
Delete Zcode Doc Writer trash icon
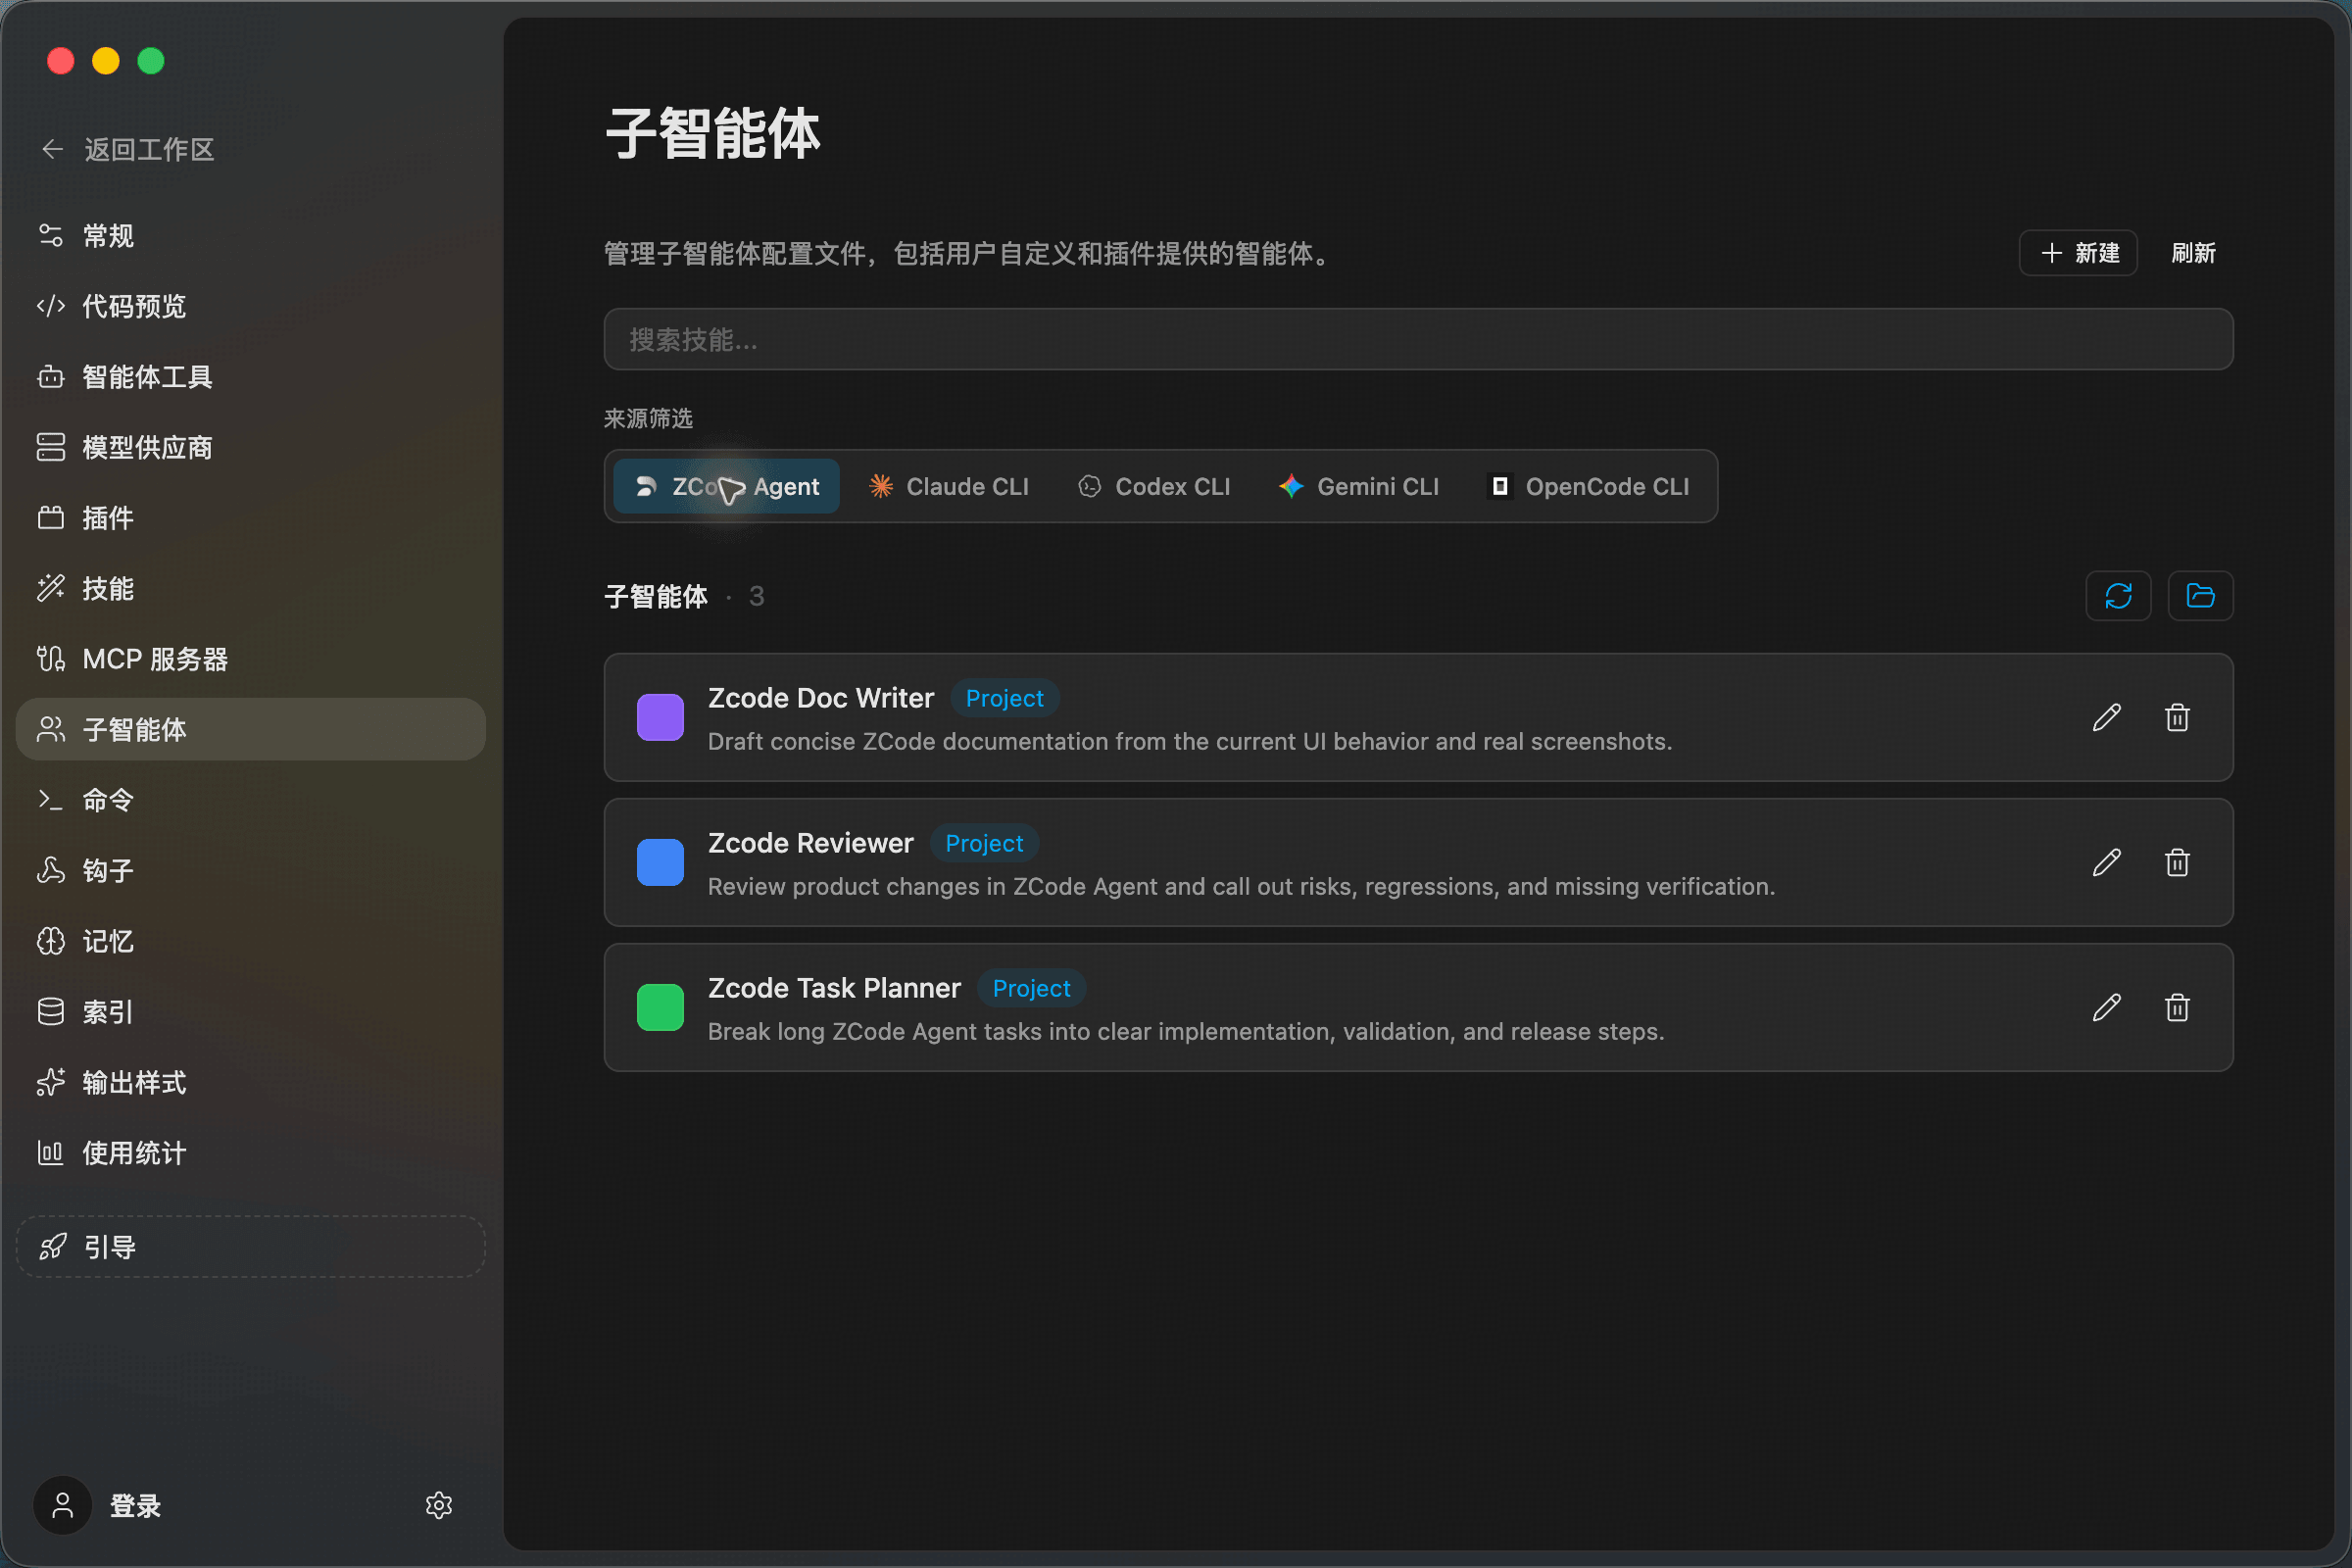click(2177, 718)
